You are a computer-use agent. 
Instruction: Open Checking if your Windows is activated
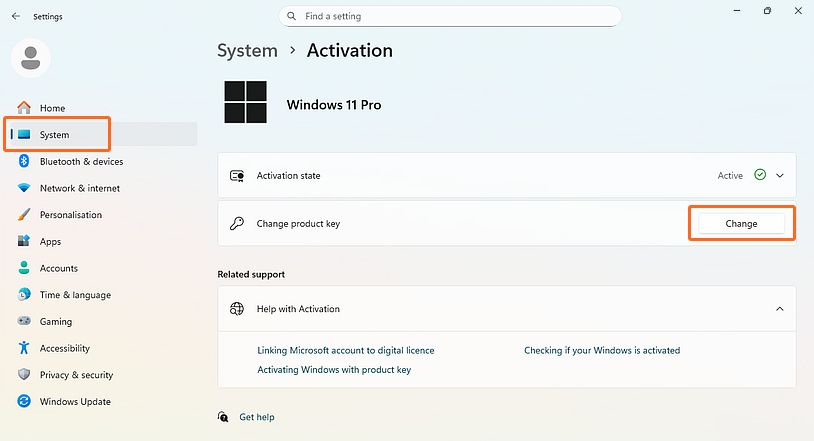point(602,350)
